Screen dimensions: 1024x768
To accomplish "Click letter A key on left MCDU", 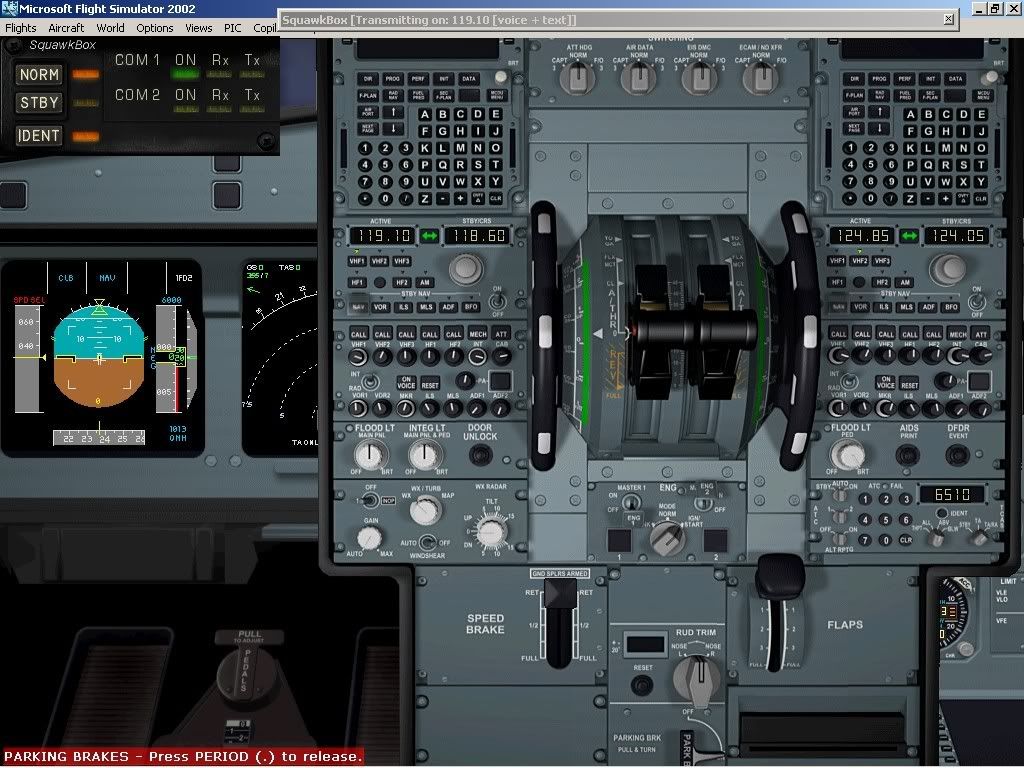I will 425,114.
